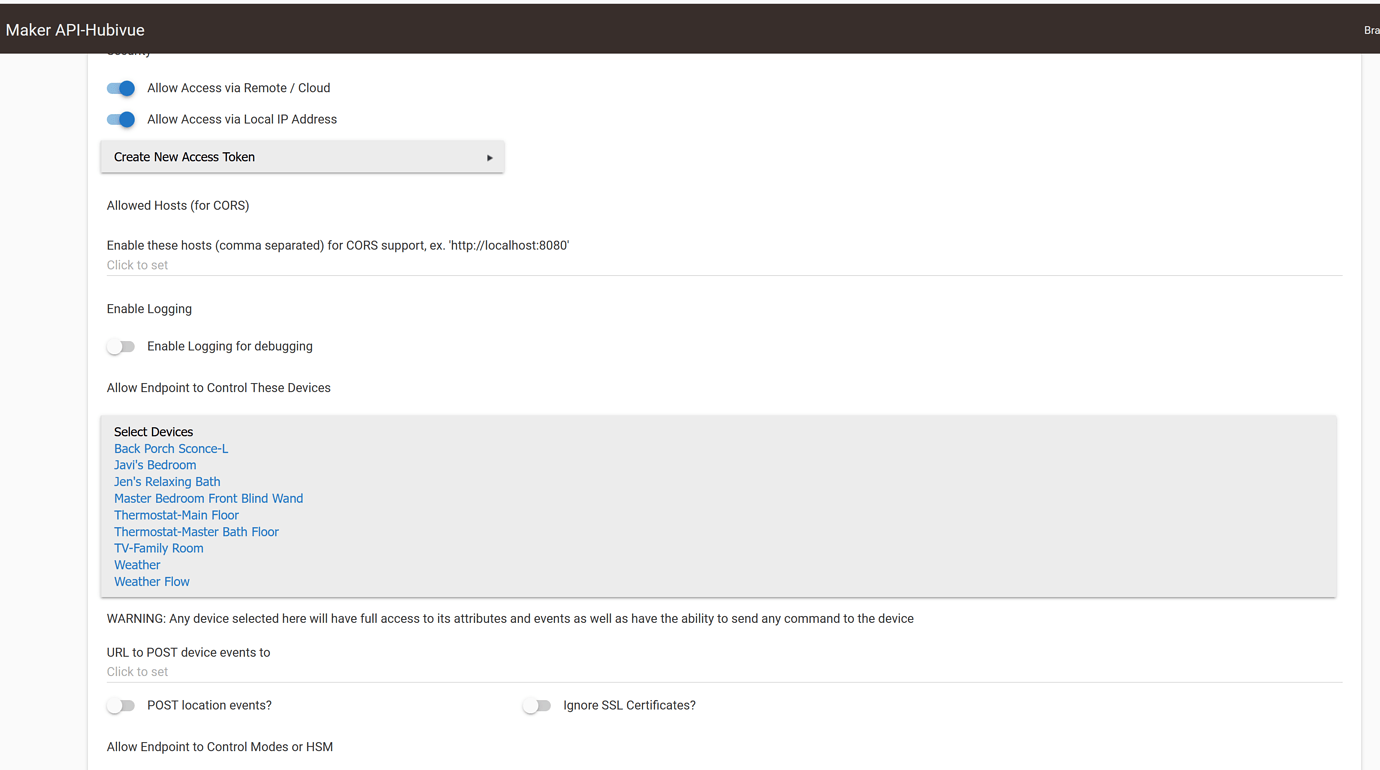Turn on POST location events switch
Image resolution: width=1380 pixels, height=770 pixels.
click(121, 705)
